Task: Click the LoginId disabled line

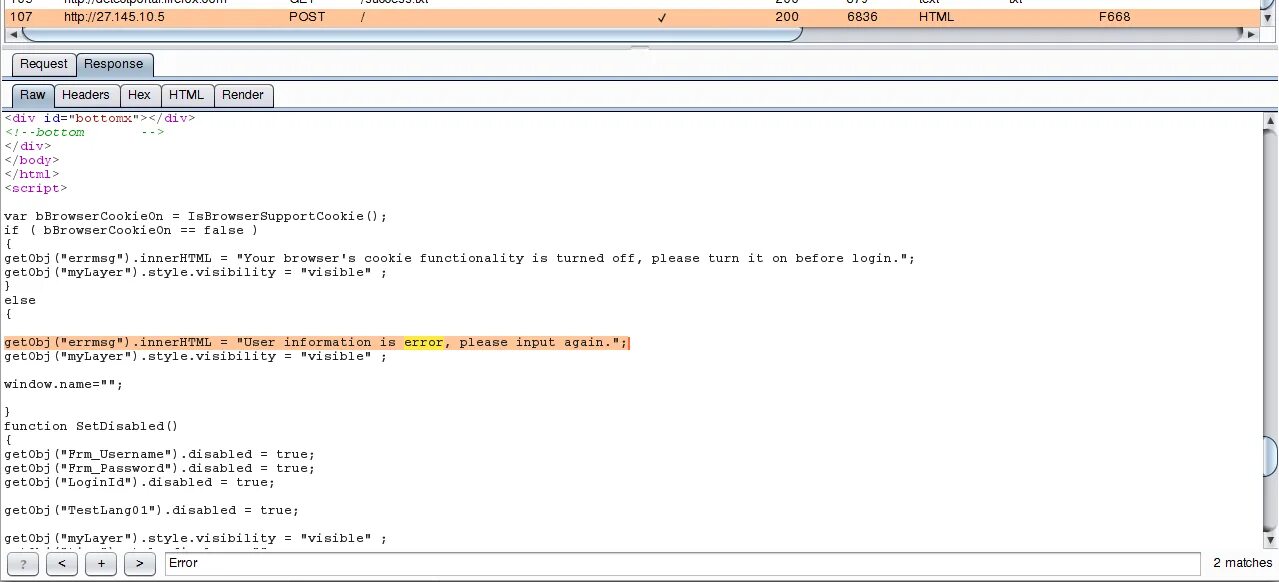Action: point(139,482)
